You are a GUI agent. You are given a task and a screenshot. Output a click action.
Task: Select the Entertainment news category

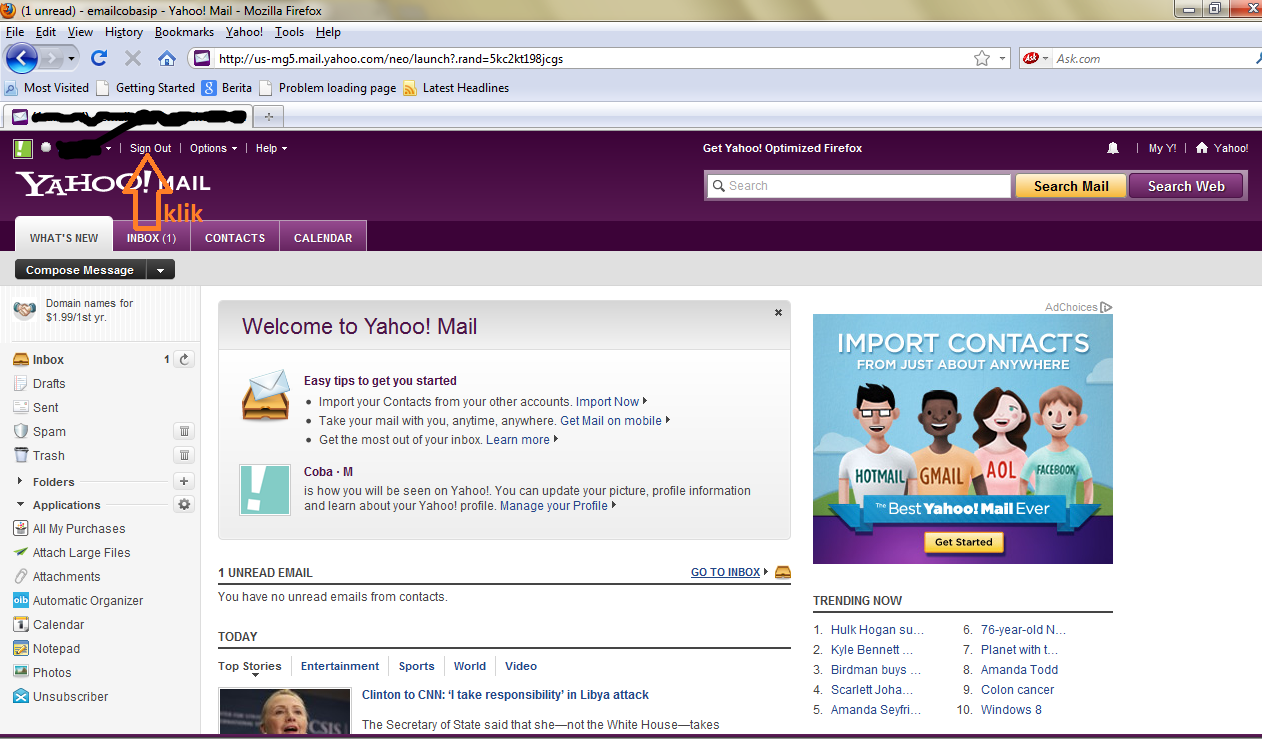click(340, 666)
